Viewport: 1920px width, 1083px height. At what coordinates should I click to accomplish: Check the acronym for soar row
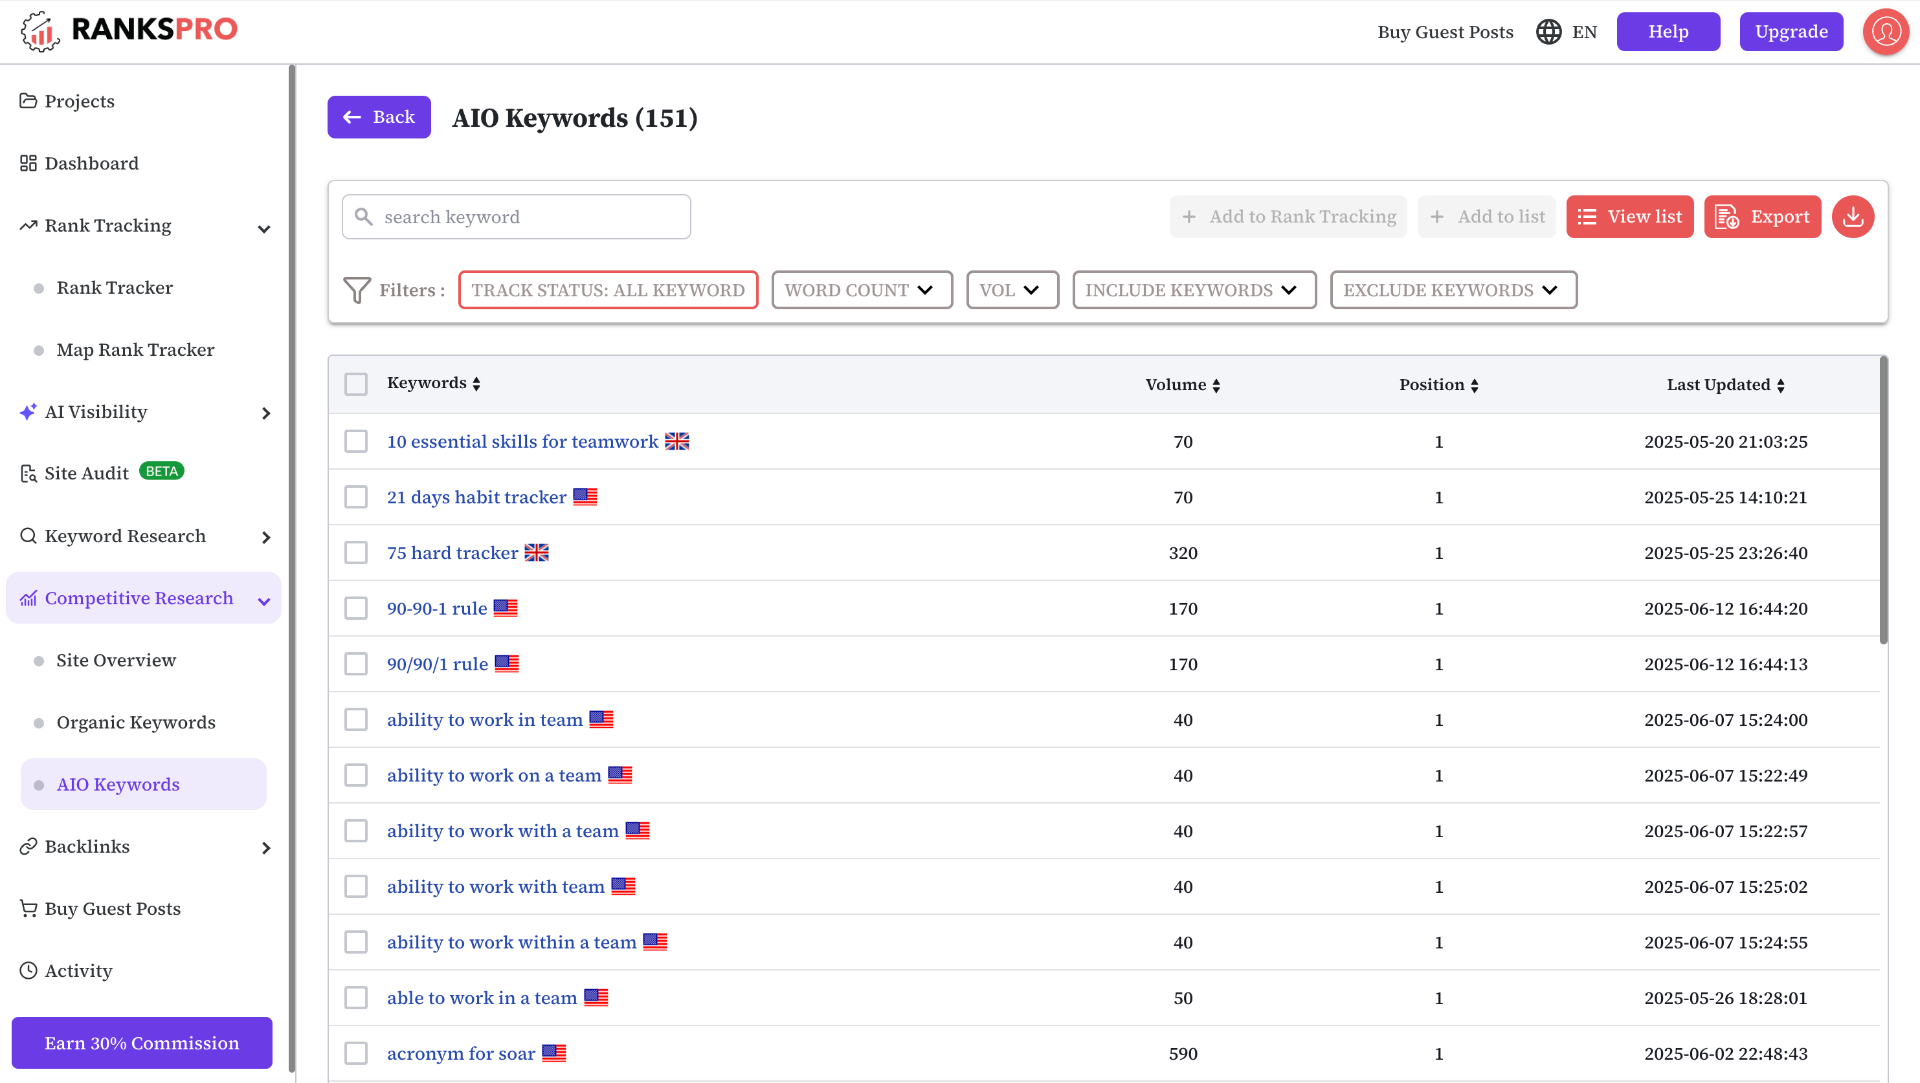(356, 1054)
